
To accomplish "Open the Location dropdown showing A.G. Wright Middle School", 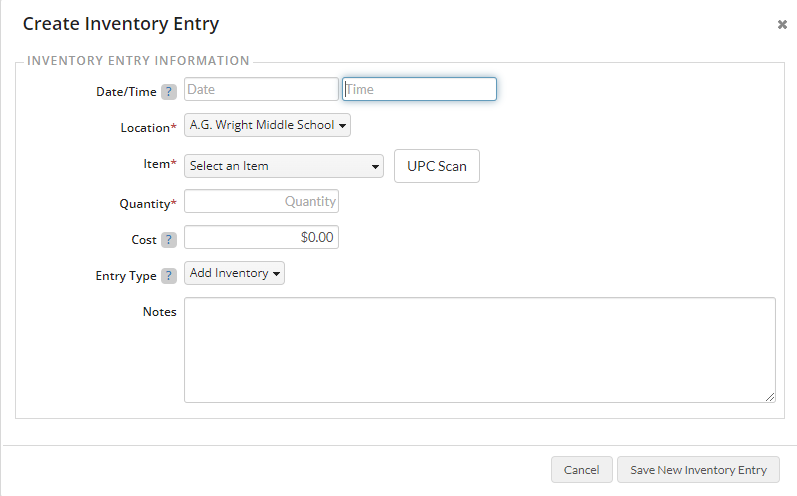I will (x=267, y=125).
